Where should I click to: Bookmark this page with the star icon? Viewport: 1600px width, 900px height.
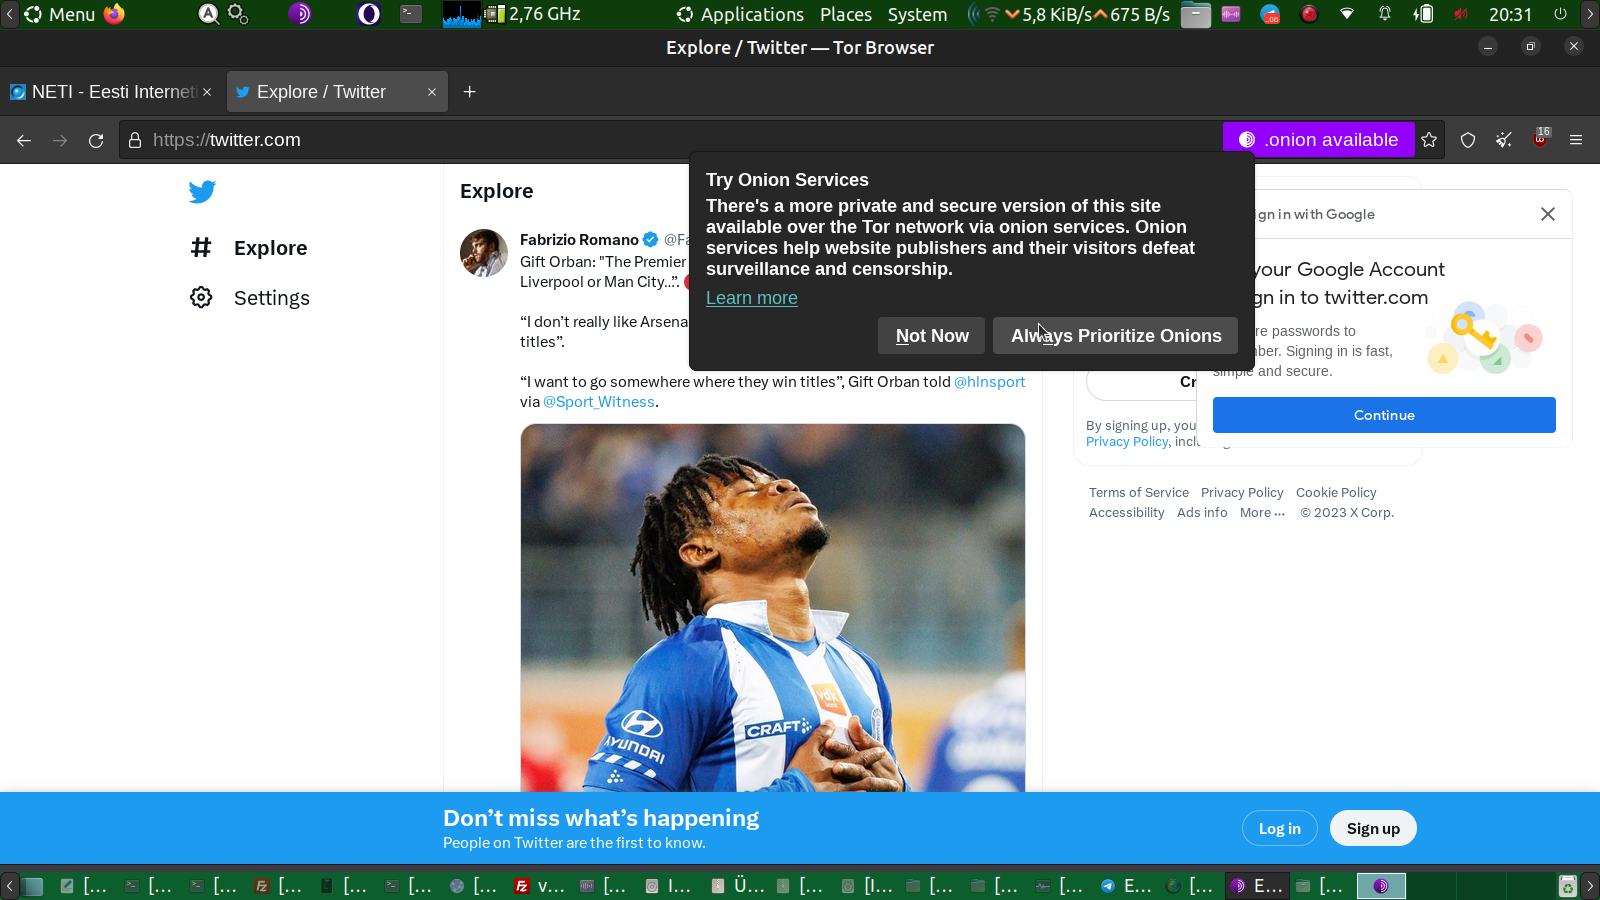(1429, 140)
